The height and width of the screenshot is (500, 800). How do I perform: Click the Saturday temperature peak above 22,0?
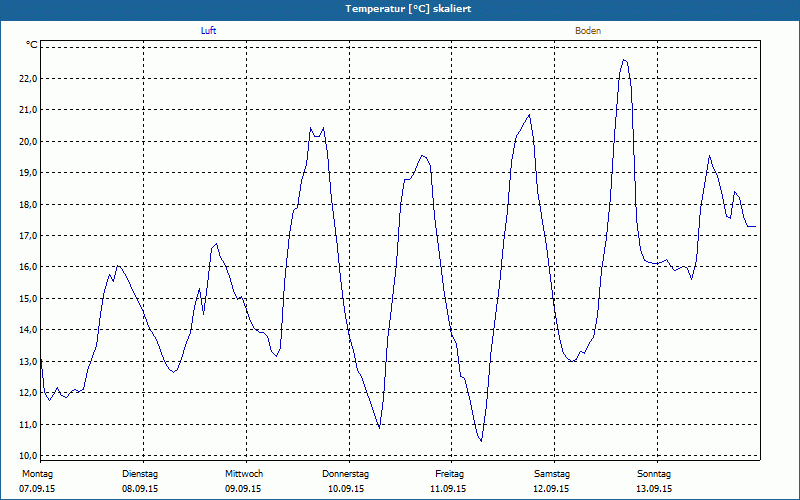point(624,61)
